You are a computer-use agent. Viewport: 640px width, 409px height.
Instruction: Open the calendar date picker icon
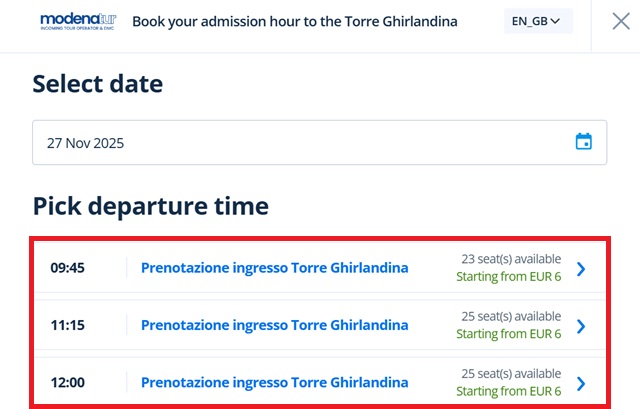[584, 142]
